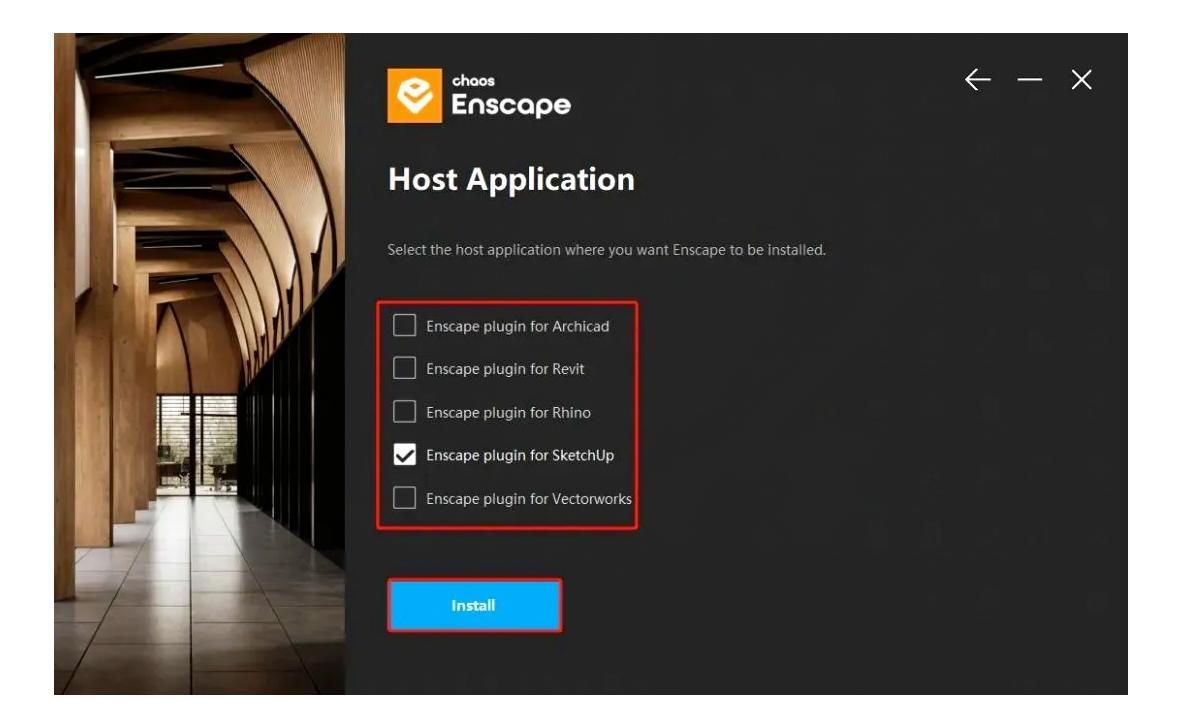
Task: Enable Enscape plugin for Rhino checkbox
Action: [404, 412]
